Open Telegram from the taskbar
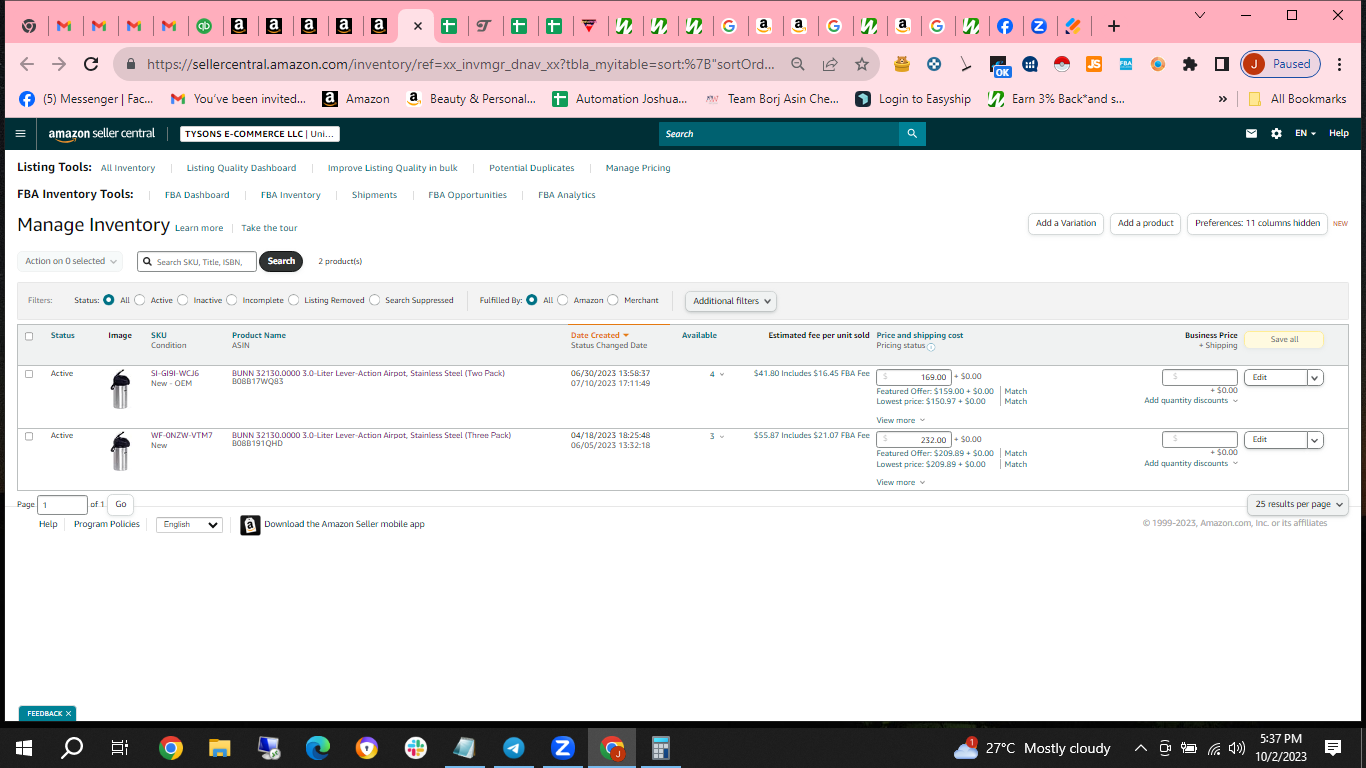This screenshot has height=768, width=1366. point(514,748)
